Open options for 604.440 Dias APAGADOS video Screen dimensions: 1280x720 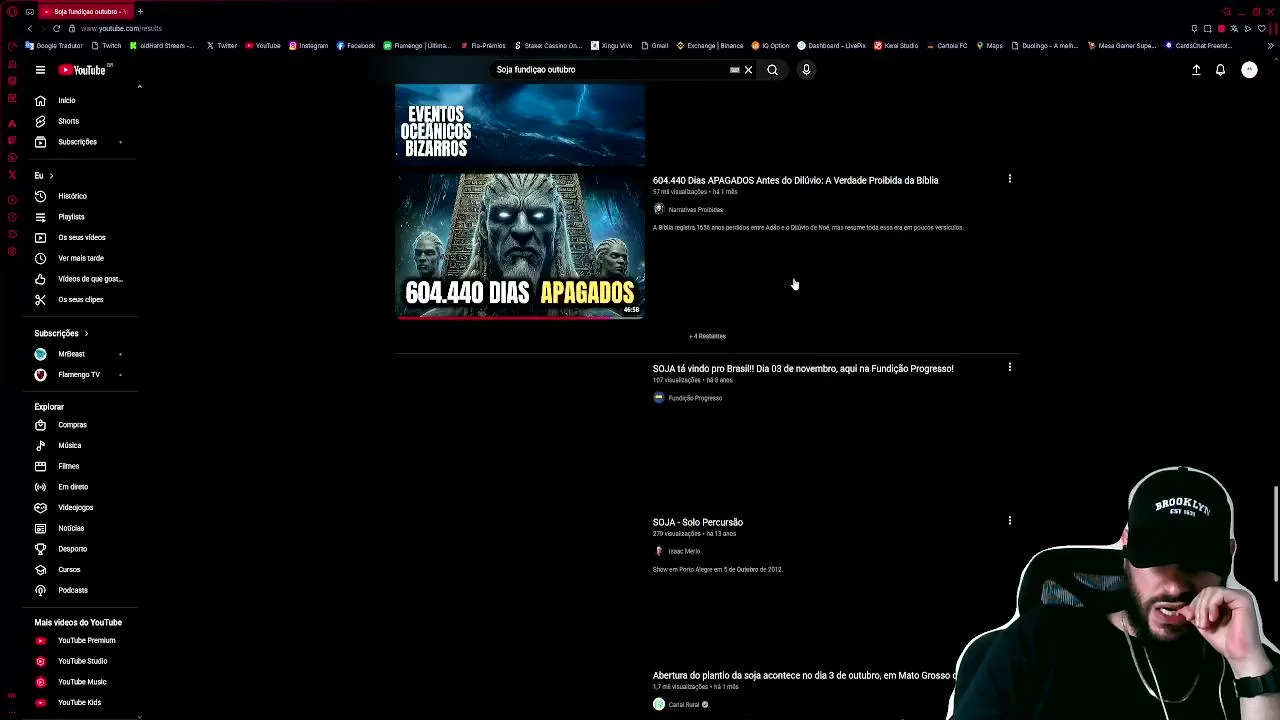click(1009, 179)
